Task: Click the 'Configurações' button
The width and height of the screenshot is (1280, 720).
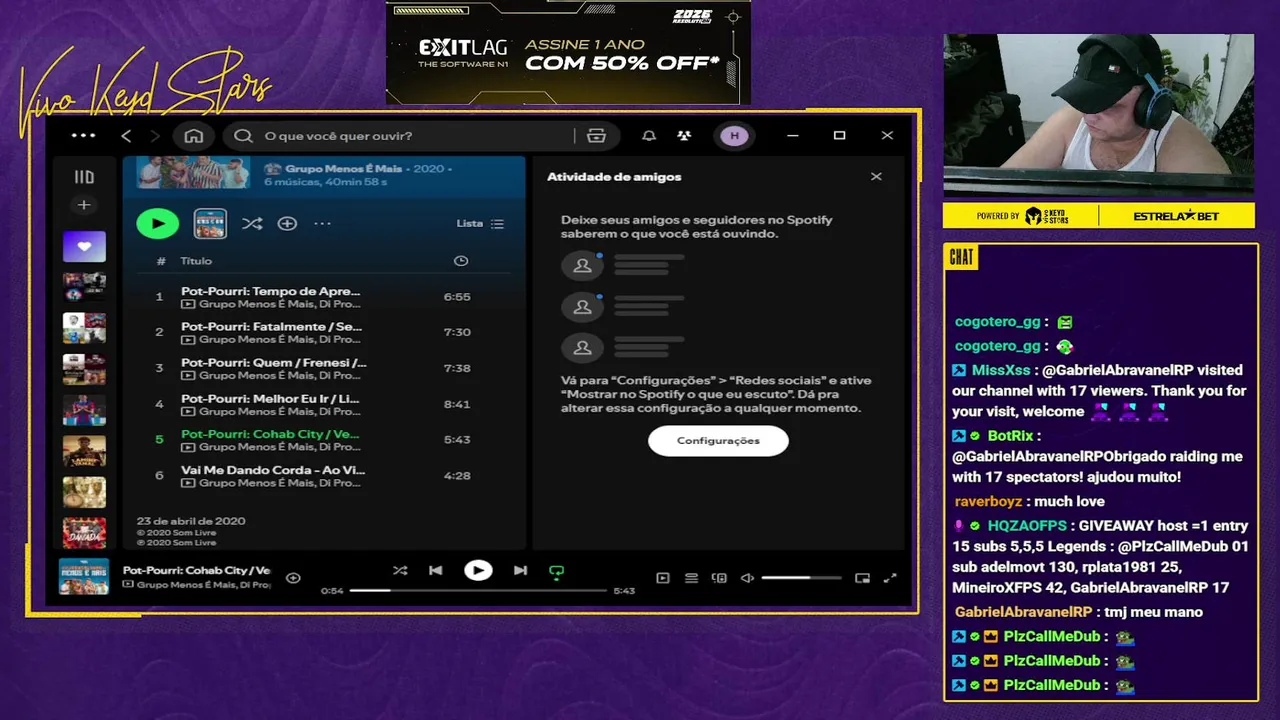Action: coord(718,441)
